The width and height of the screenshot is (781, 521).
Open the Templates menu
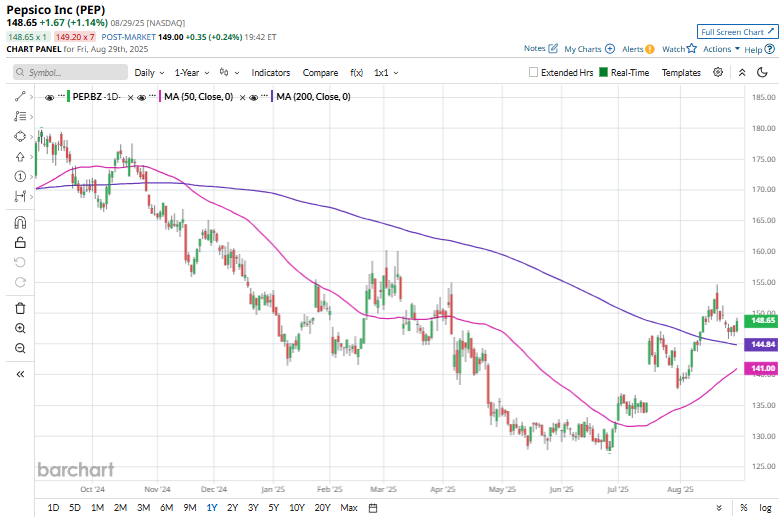click(681, 73)
